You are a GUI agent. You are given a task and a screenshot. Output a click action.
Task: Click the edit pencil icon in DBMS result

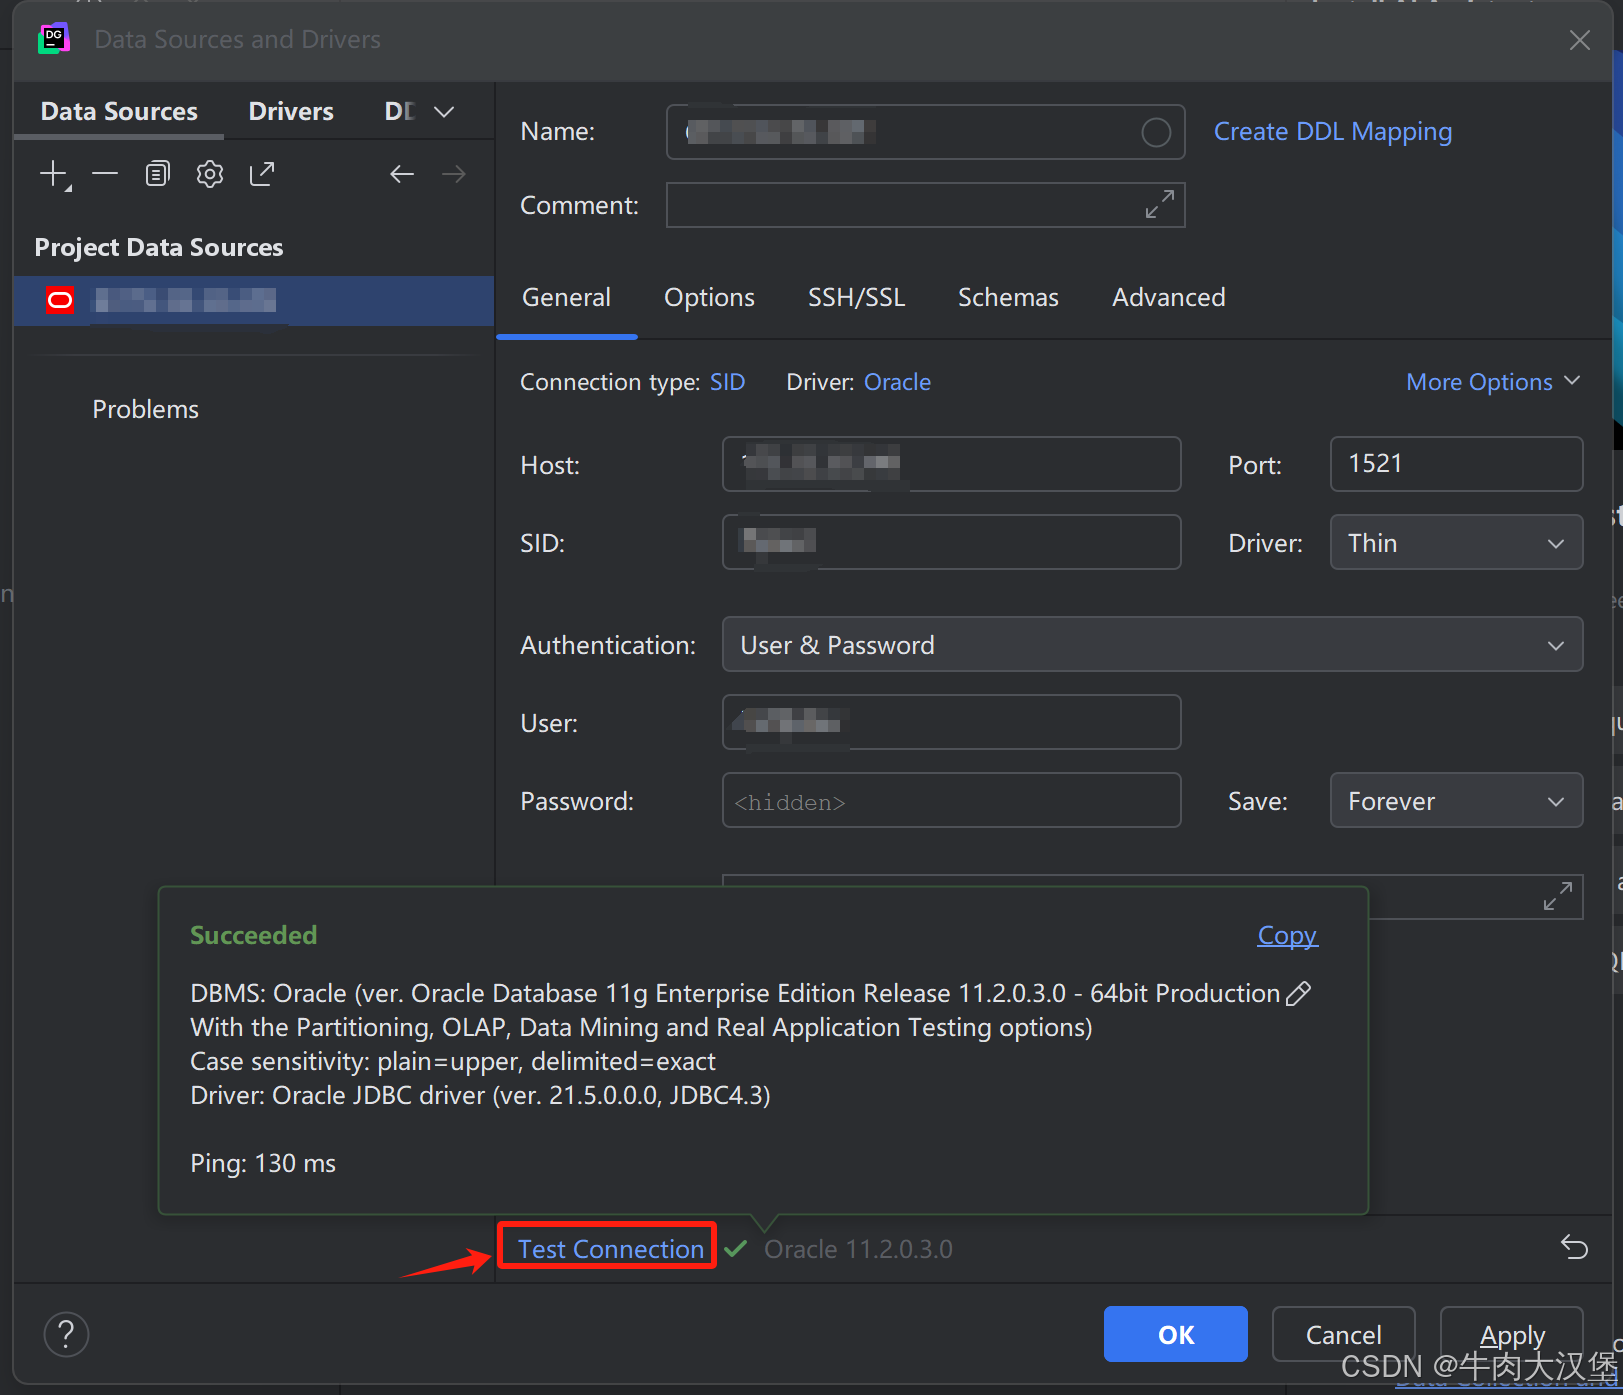[1298, 993]
